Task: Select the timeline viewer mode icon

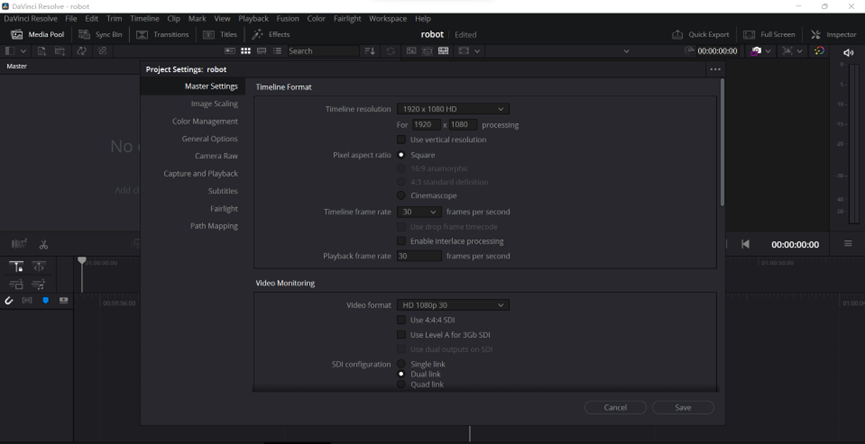Action: point(443,51)
